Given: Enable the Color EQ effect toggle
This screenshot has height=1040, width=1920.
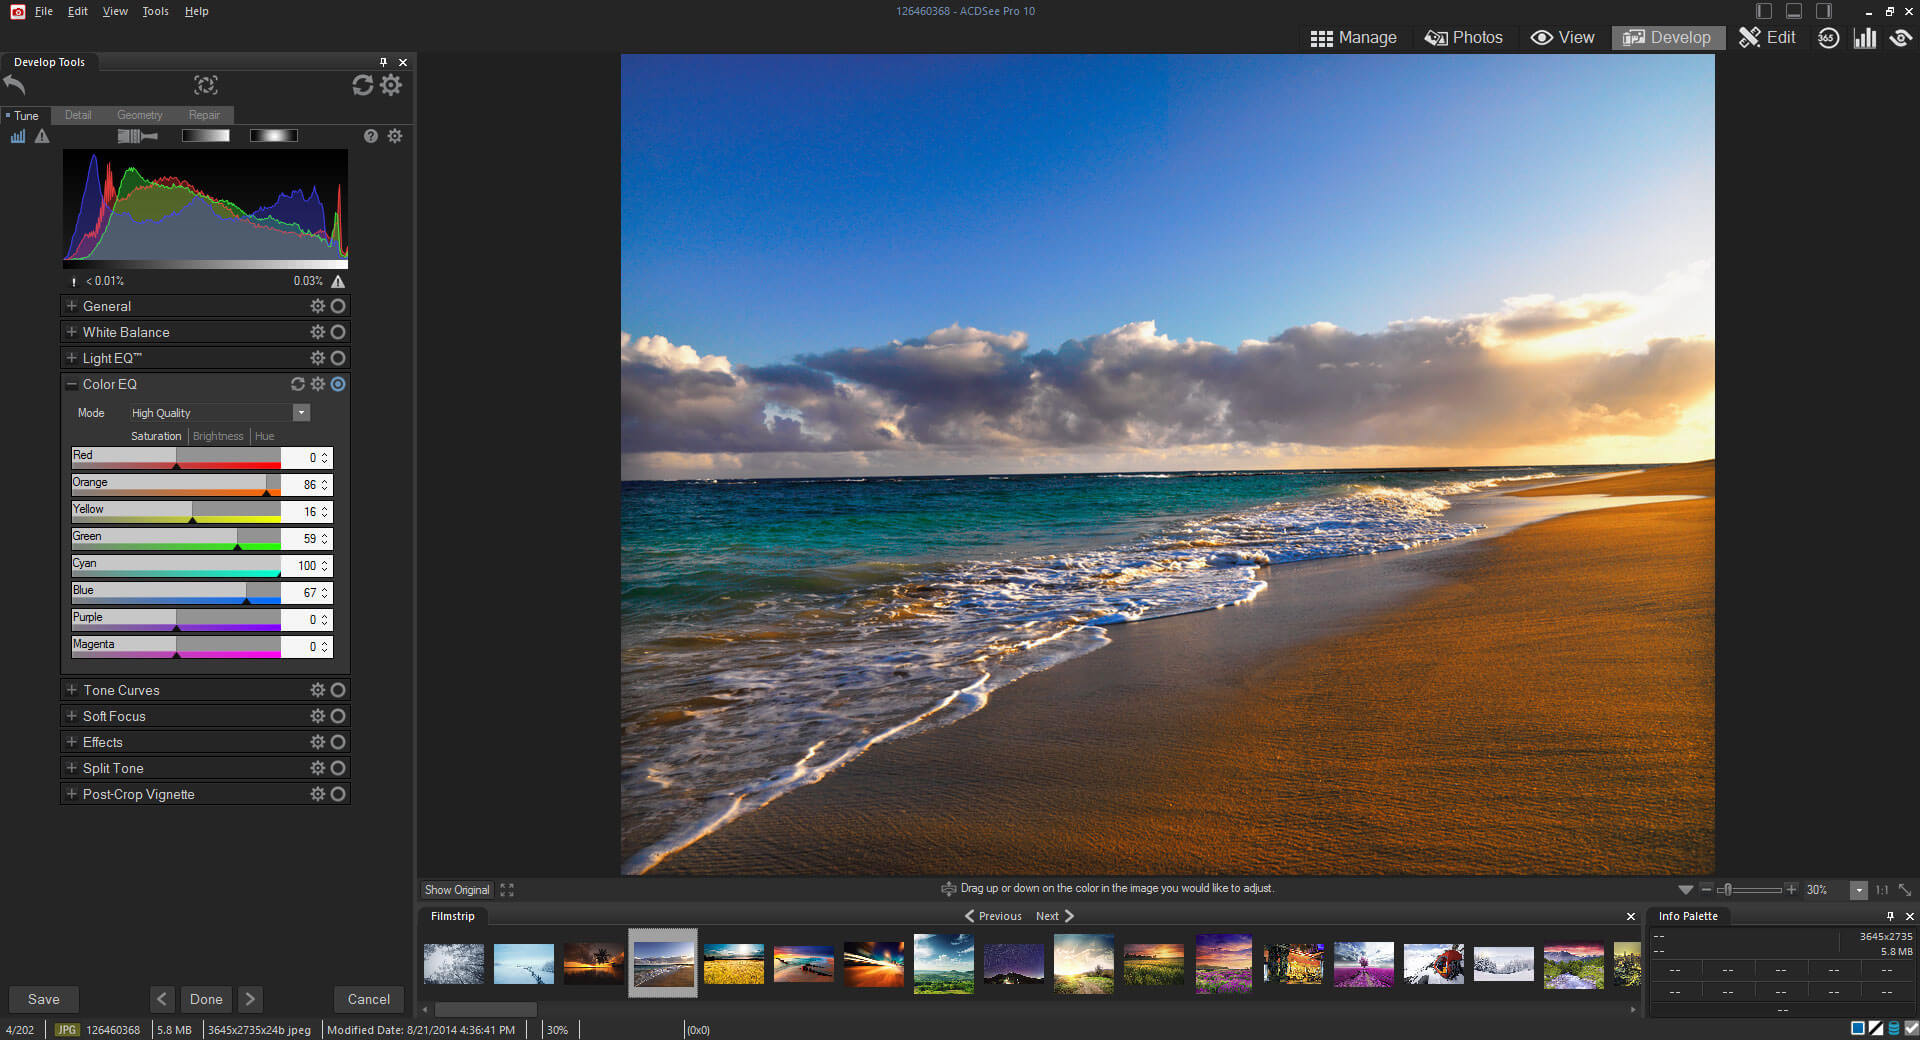Looking at the screenshot, I should [337, 384].
